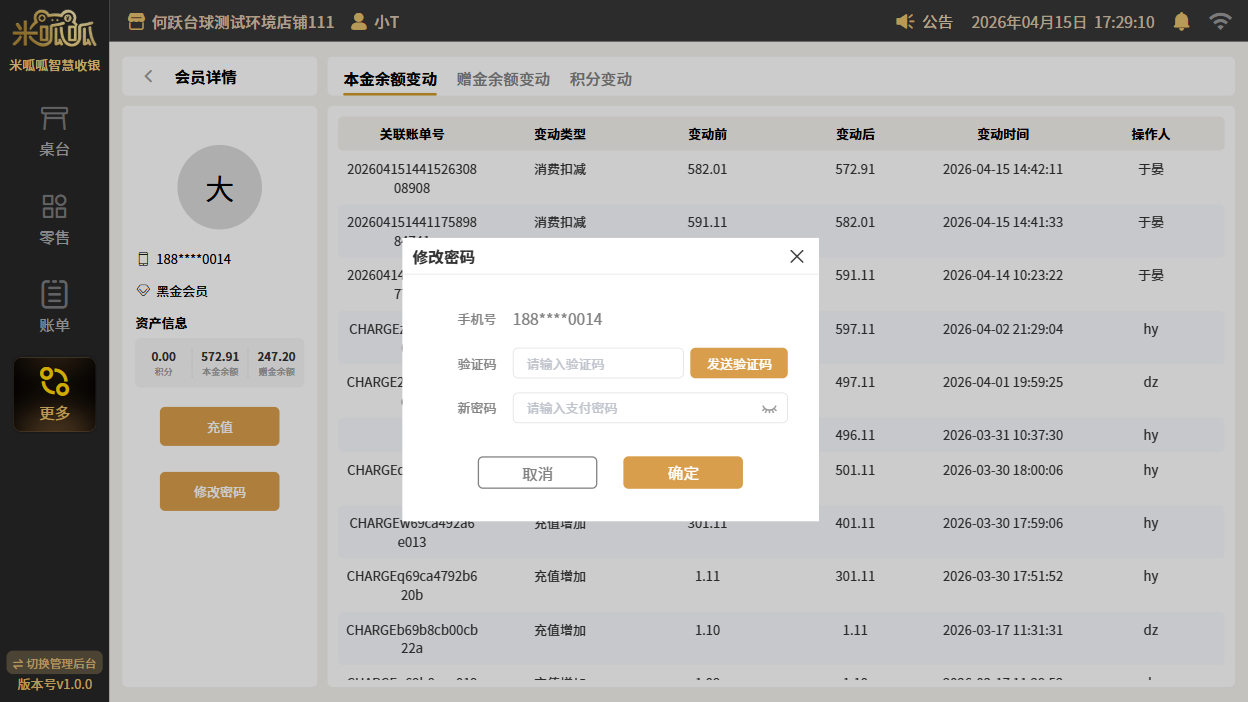Click the notification bell icon
Viewport: 1248px width, 702px height.
click(1181, 21)
